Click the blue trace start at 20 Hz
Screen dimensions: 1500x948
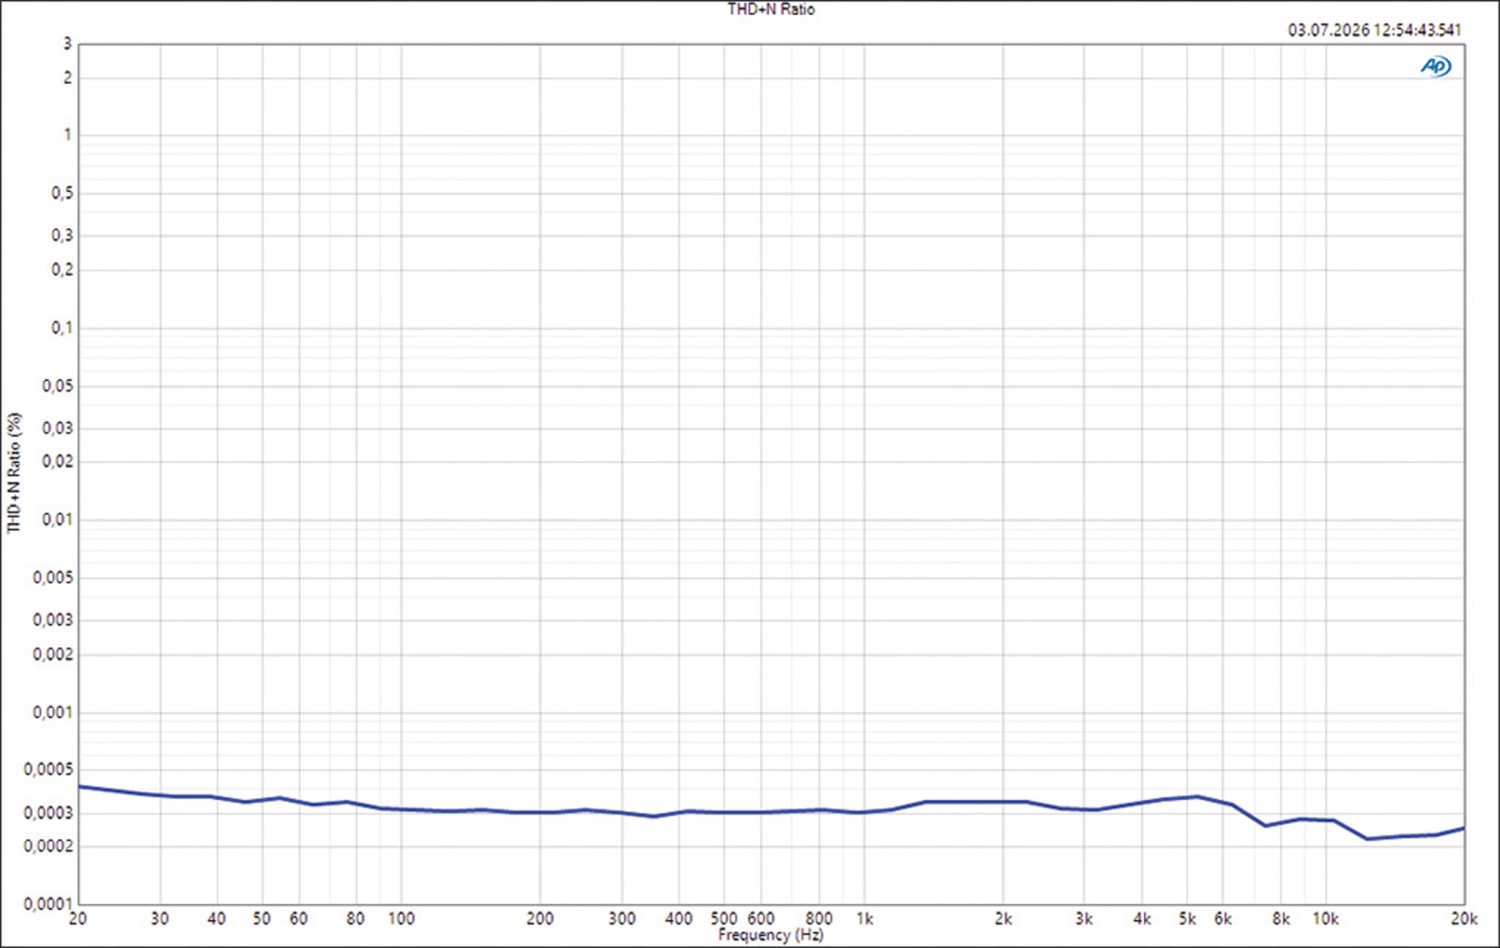[80, 786]
